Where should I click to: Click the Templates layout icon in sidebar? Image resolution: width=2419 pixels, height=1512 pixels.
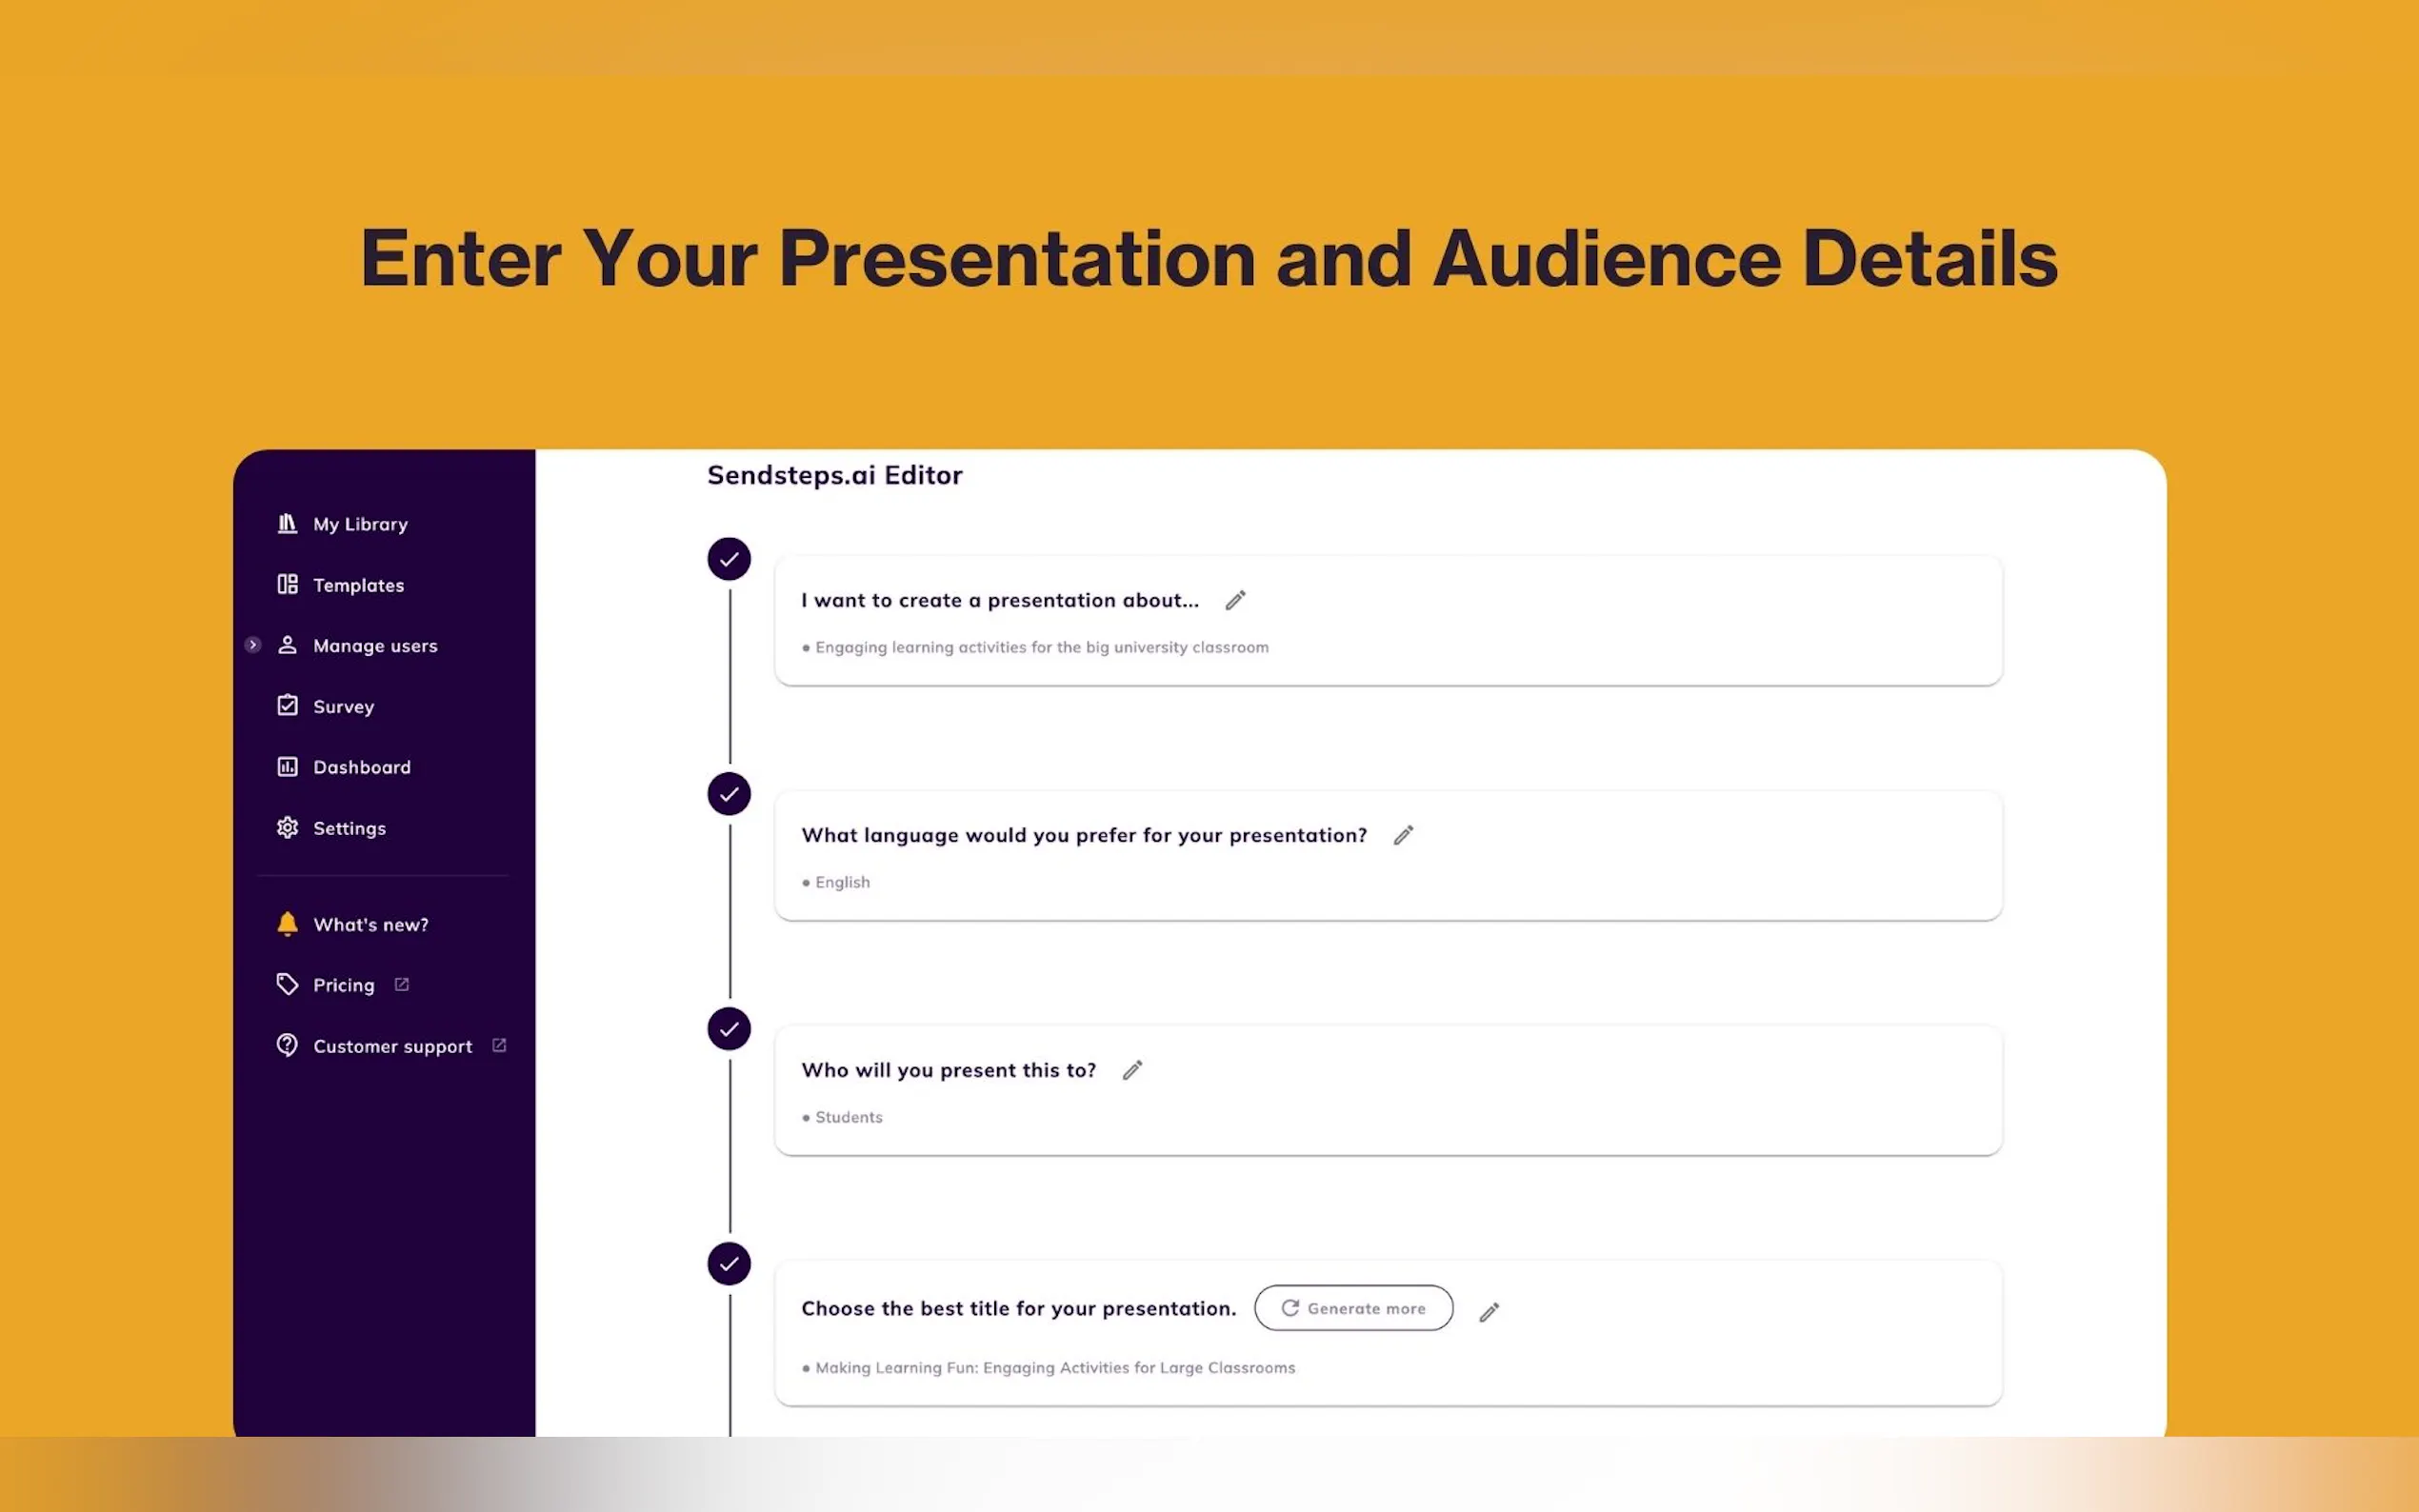coord(287,584)
